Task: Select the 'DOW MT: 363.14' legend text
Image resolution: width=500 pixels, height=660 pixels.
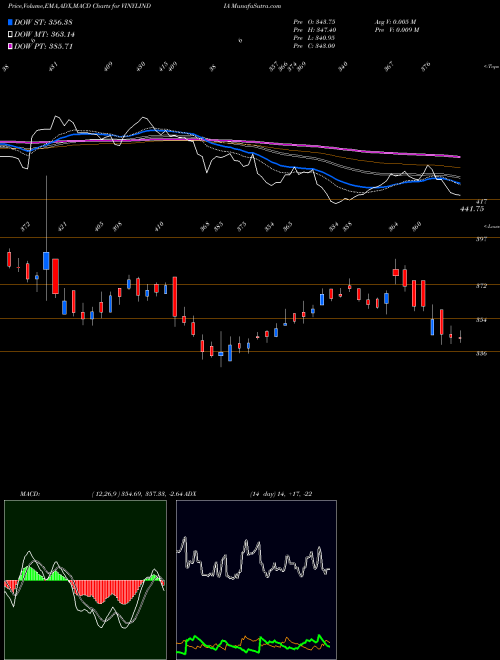Action: (44, 35)
